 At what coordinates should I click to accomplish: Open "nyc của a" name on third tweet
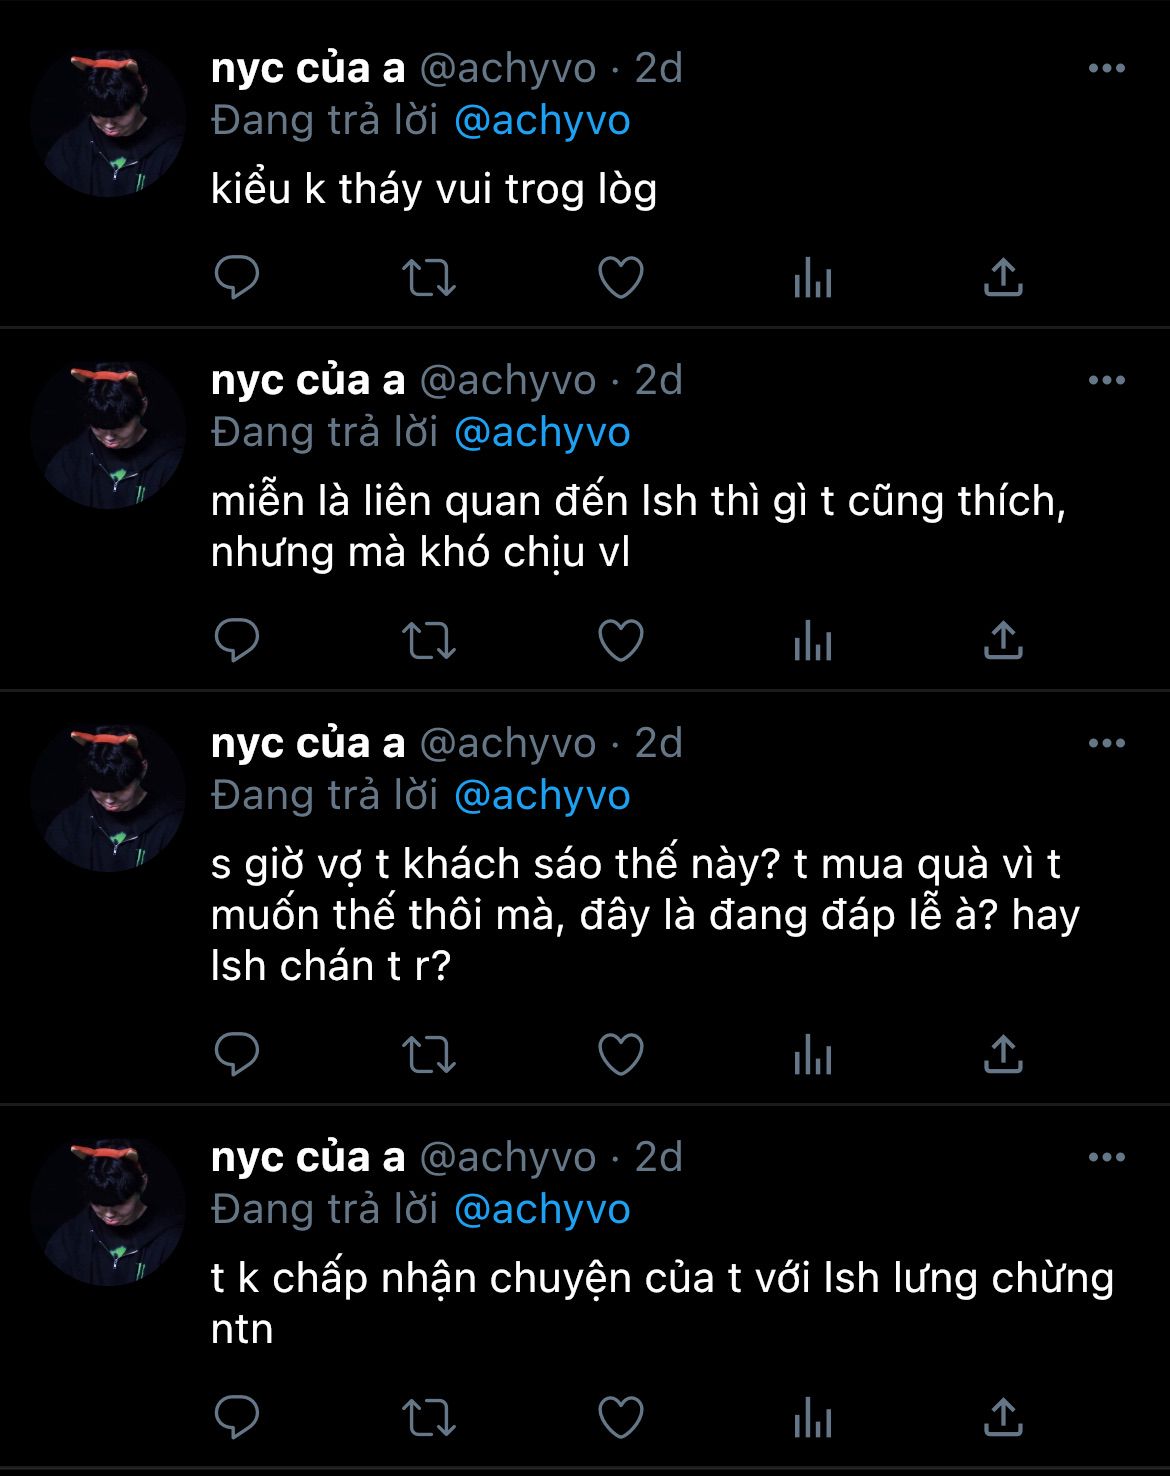[308, 743]
